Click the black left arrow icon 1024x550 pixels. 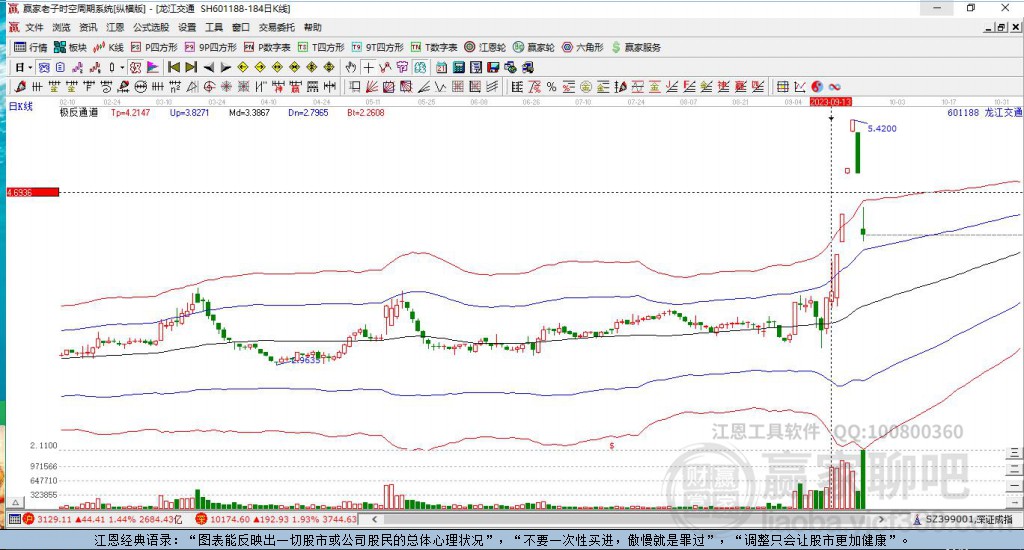(209, 67)
